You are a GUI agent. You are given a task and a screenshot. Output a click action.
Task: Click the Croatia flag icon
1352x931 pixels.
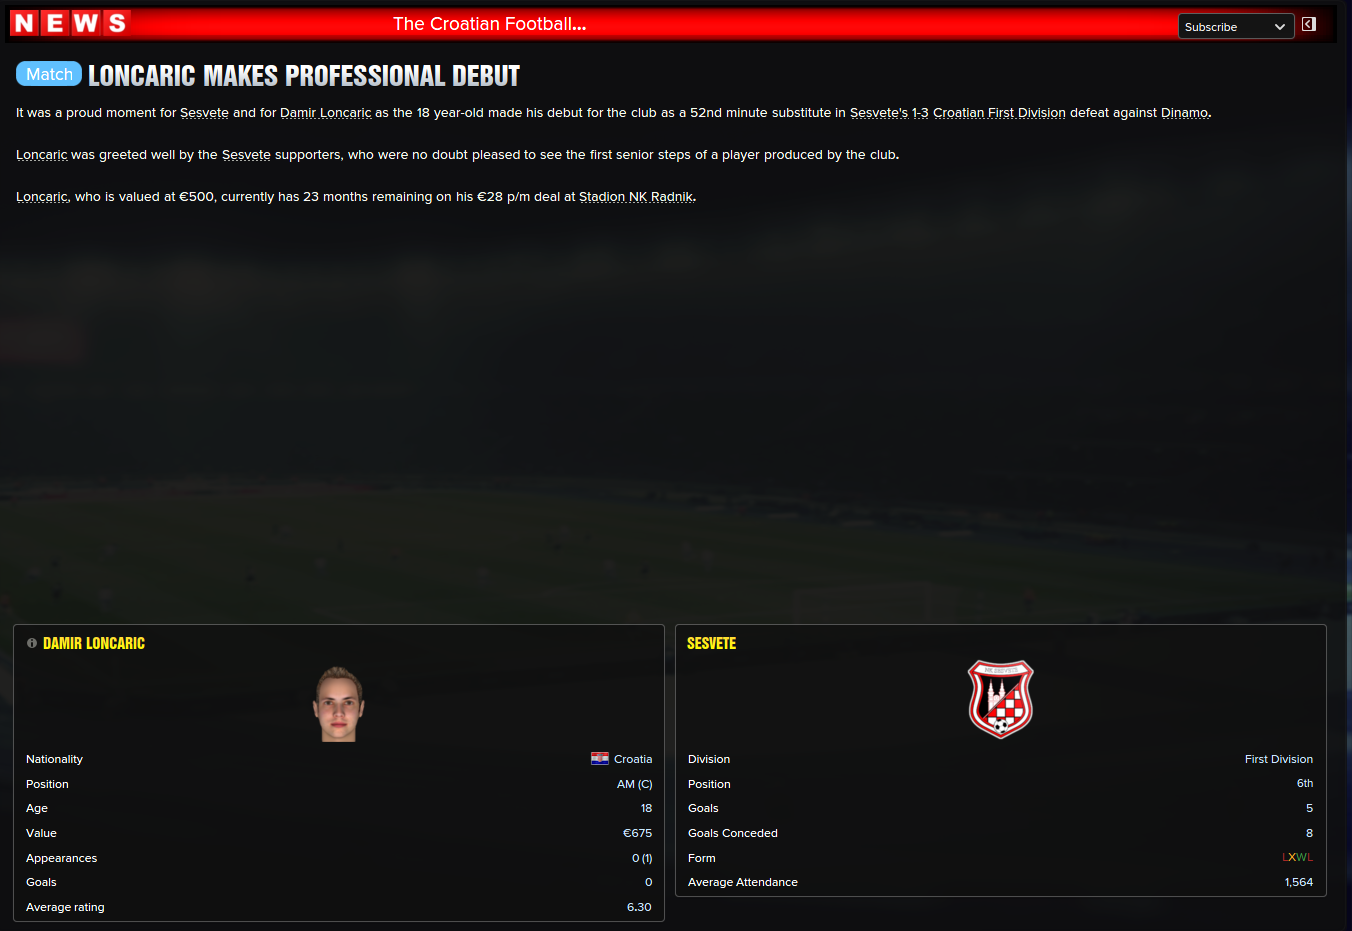click(x=600, y=759)
